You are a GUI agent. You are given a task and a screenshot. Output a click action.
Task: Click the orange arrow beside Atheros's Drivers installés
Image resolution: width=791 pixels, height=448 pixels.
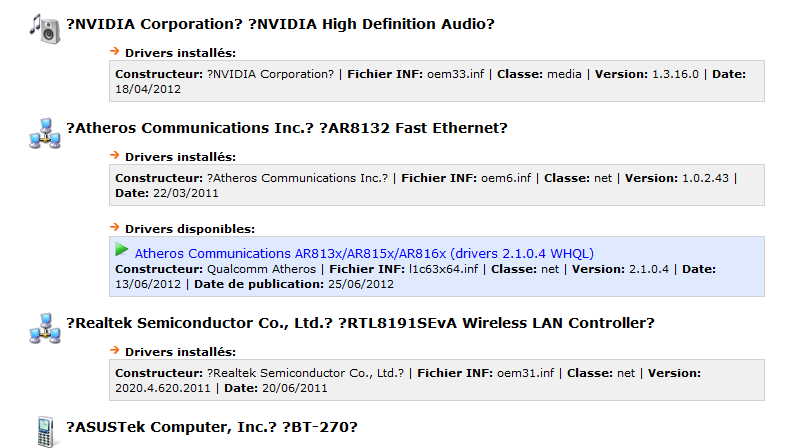pyautogui.click(x=115, y=155)
